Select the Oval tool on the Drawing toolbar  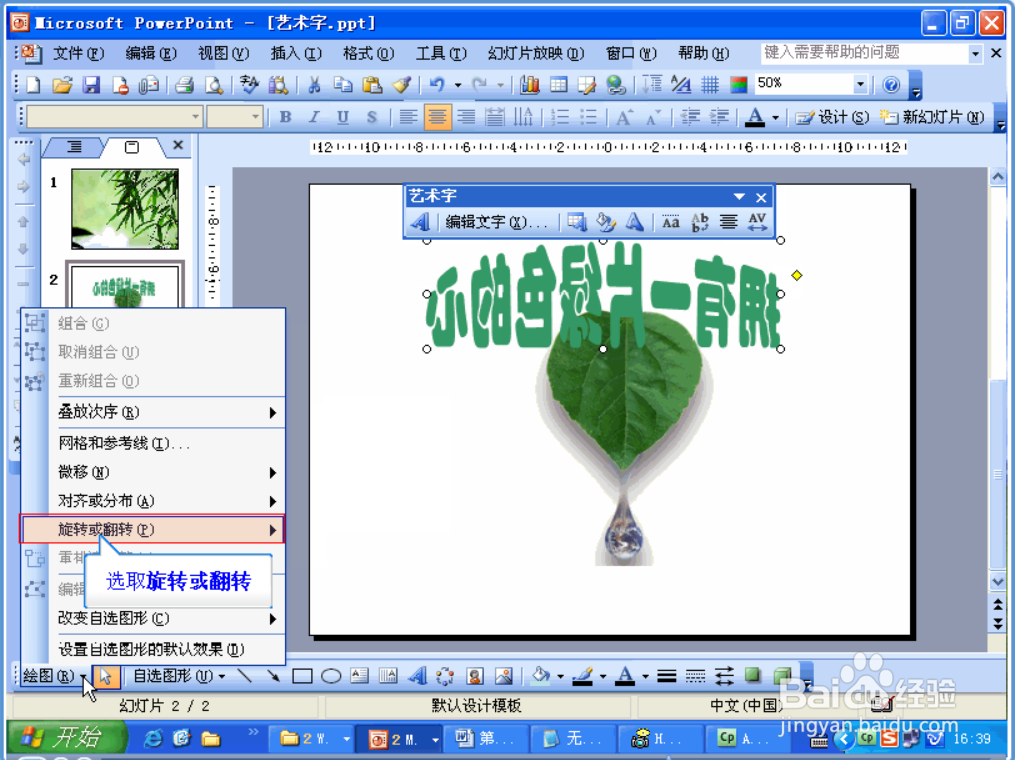331,676
